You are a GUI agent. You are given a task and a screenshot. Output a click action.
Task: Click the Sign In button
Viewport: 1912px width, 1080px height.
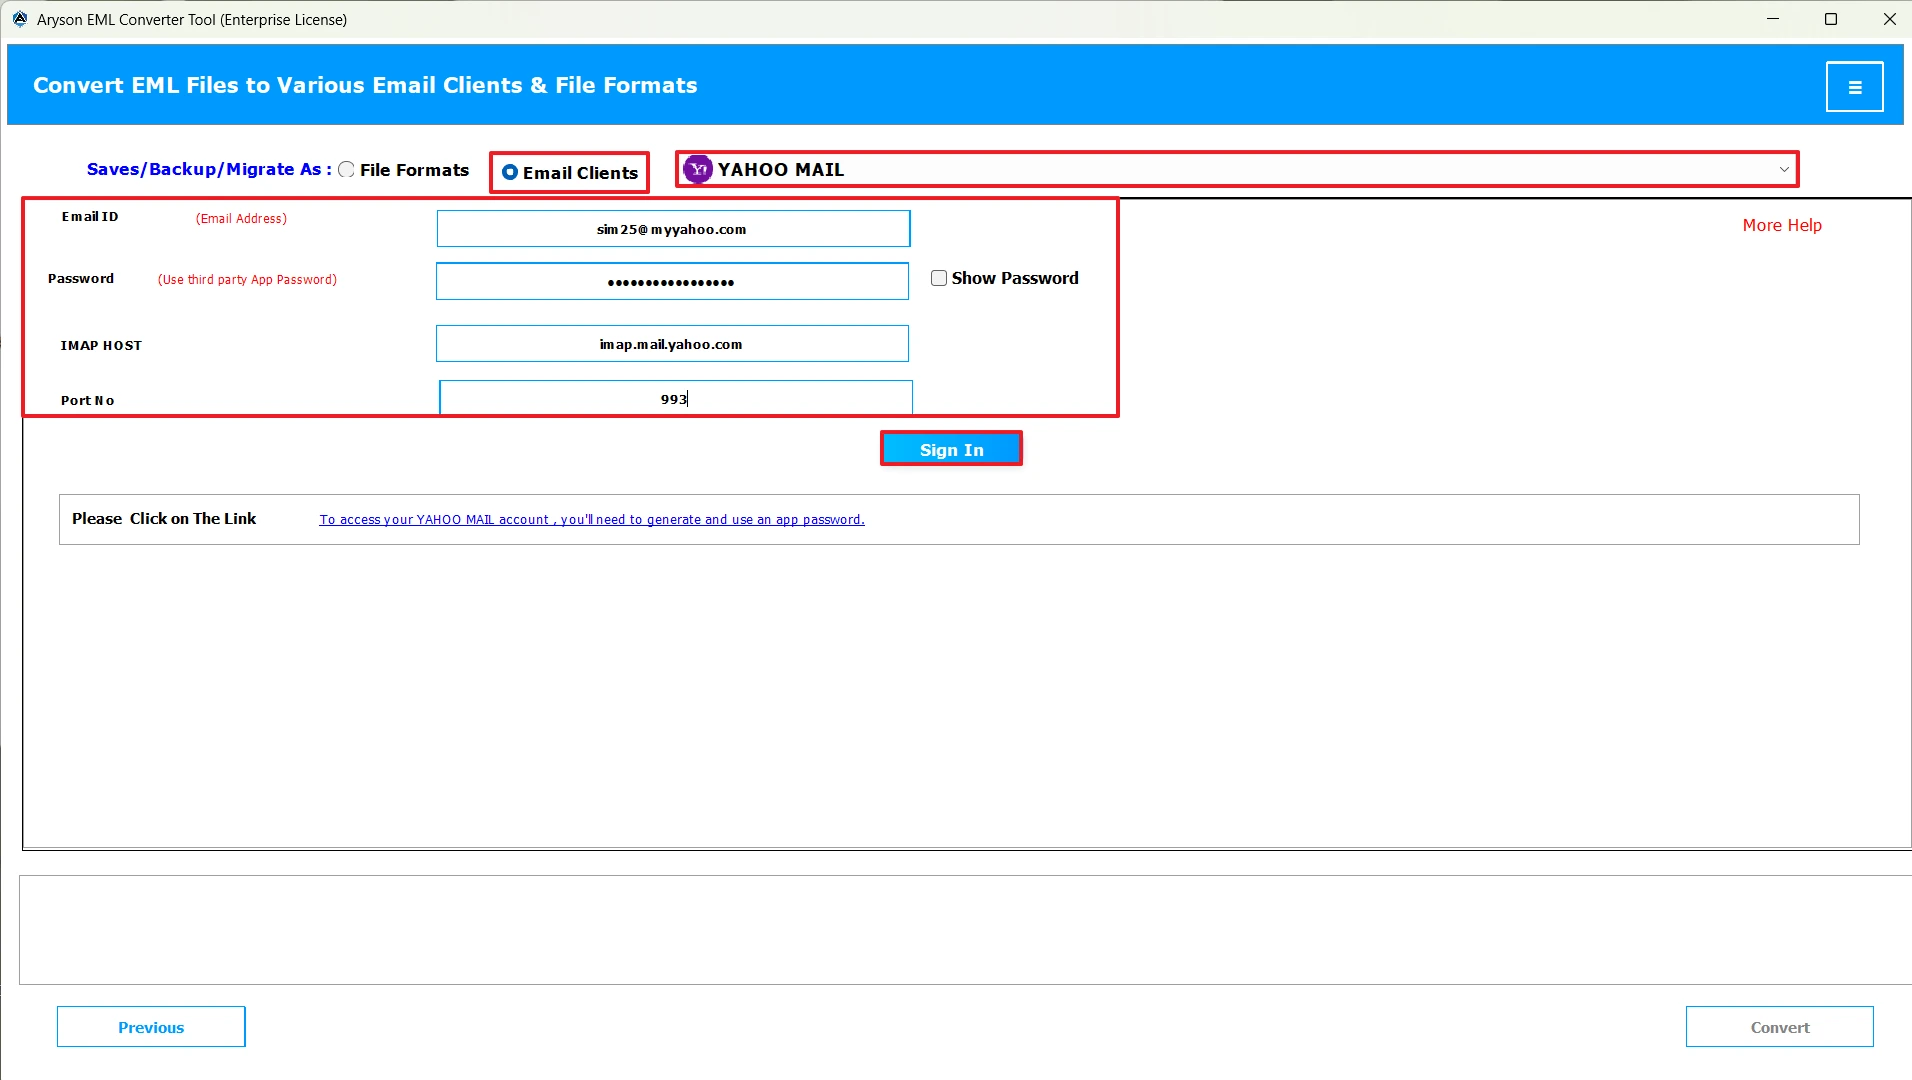coord(951,450)
